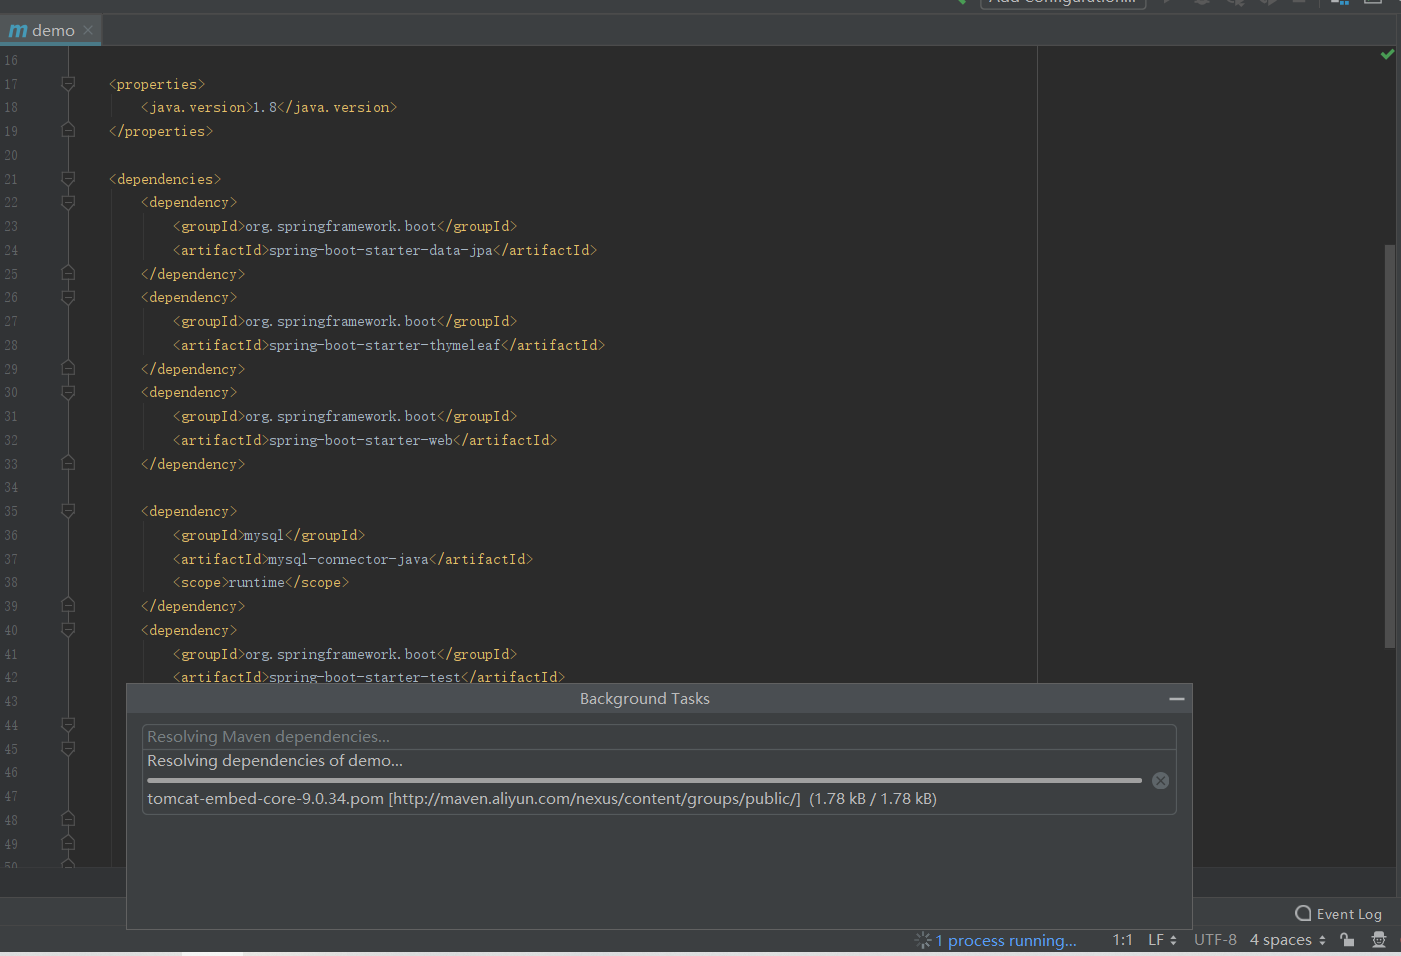This screenshot has width=1401, height=956.
Task: Collapse the dependencies block on line 21
Action: 68,179
